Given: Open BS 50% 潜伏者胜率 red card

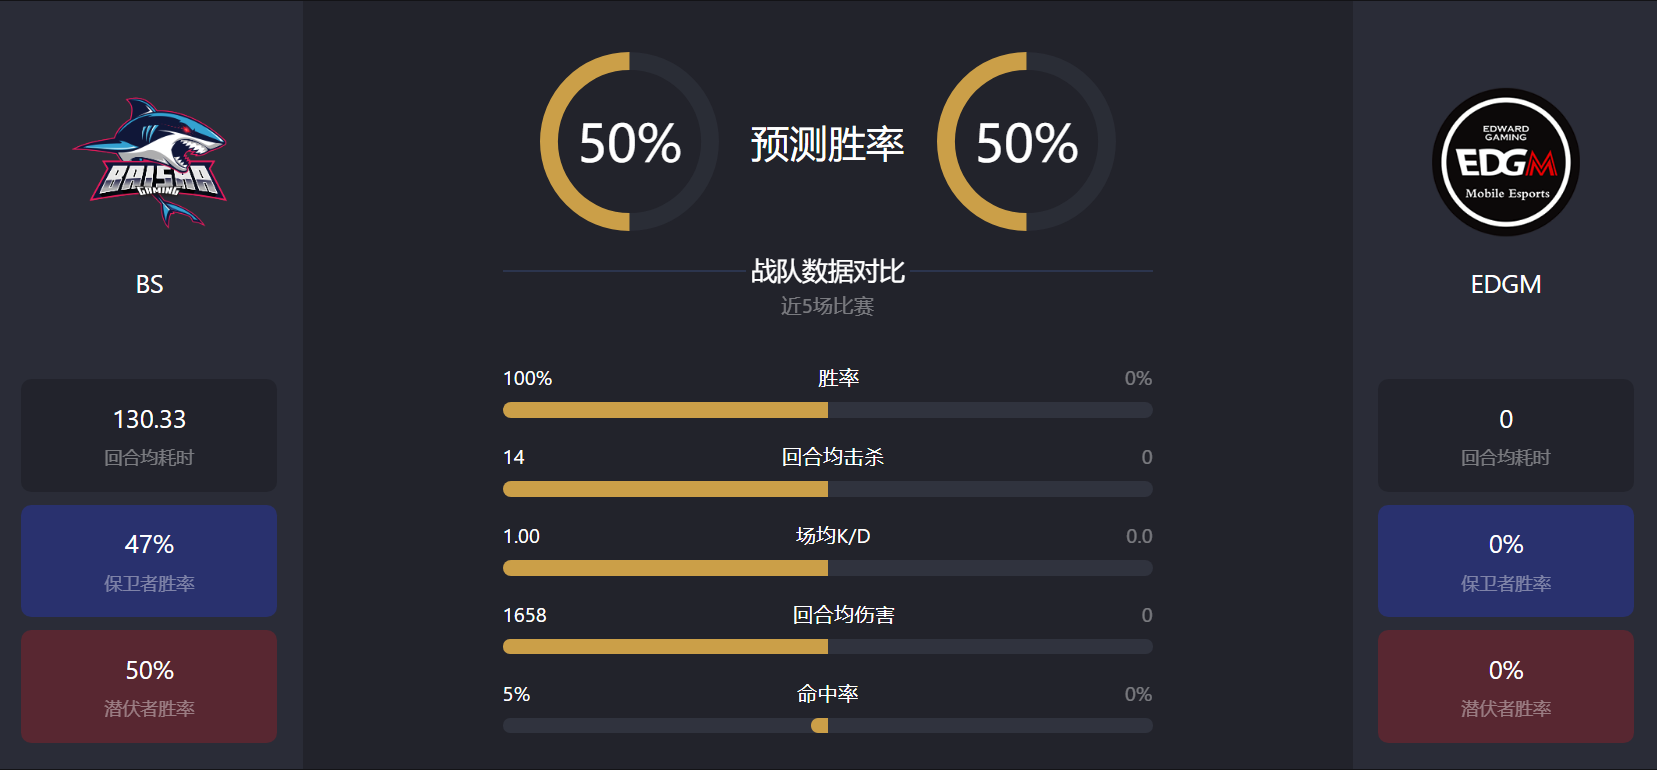Looking at the screenshot, I should coord(149,686).
